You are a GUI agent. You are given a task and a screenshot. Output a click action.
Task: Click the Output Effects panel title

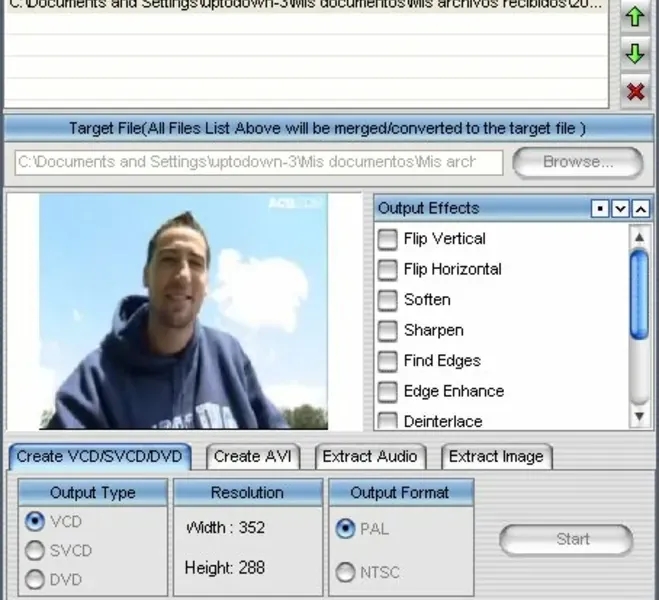429,208
